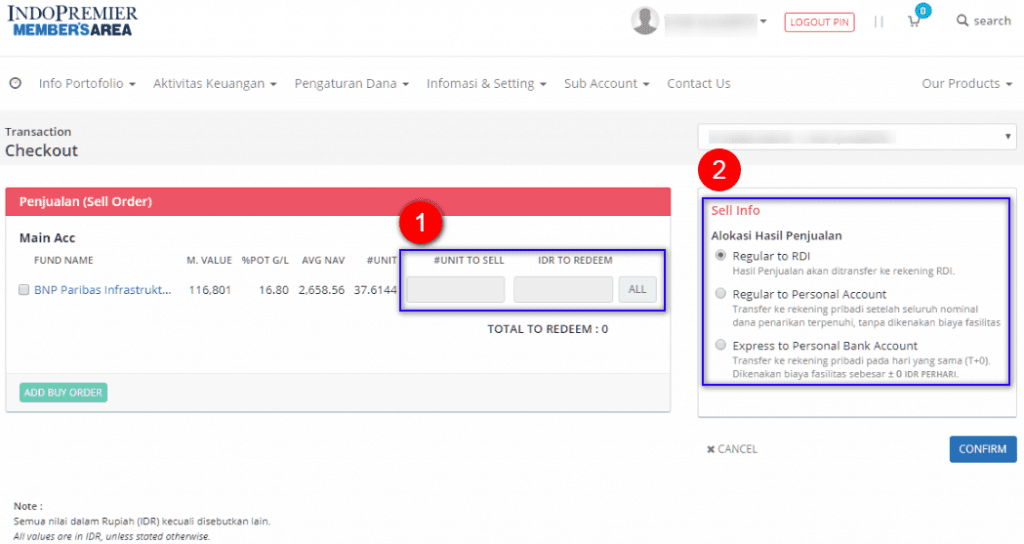Focus the IDR TO REDEEM input field
This screenshot has height=544, width=1024.
pos(563,289)
